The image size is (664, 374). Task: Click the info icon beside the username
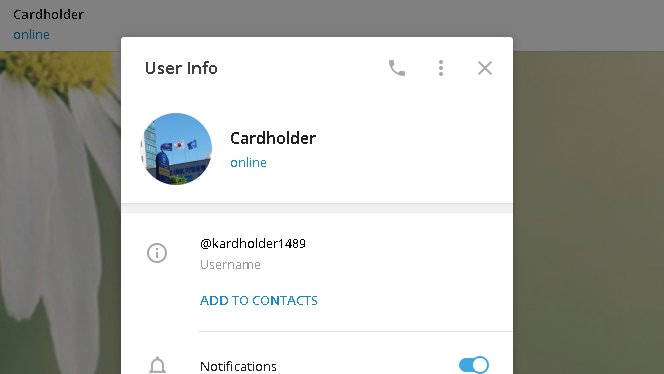click(x=157, y=253)
